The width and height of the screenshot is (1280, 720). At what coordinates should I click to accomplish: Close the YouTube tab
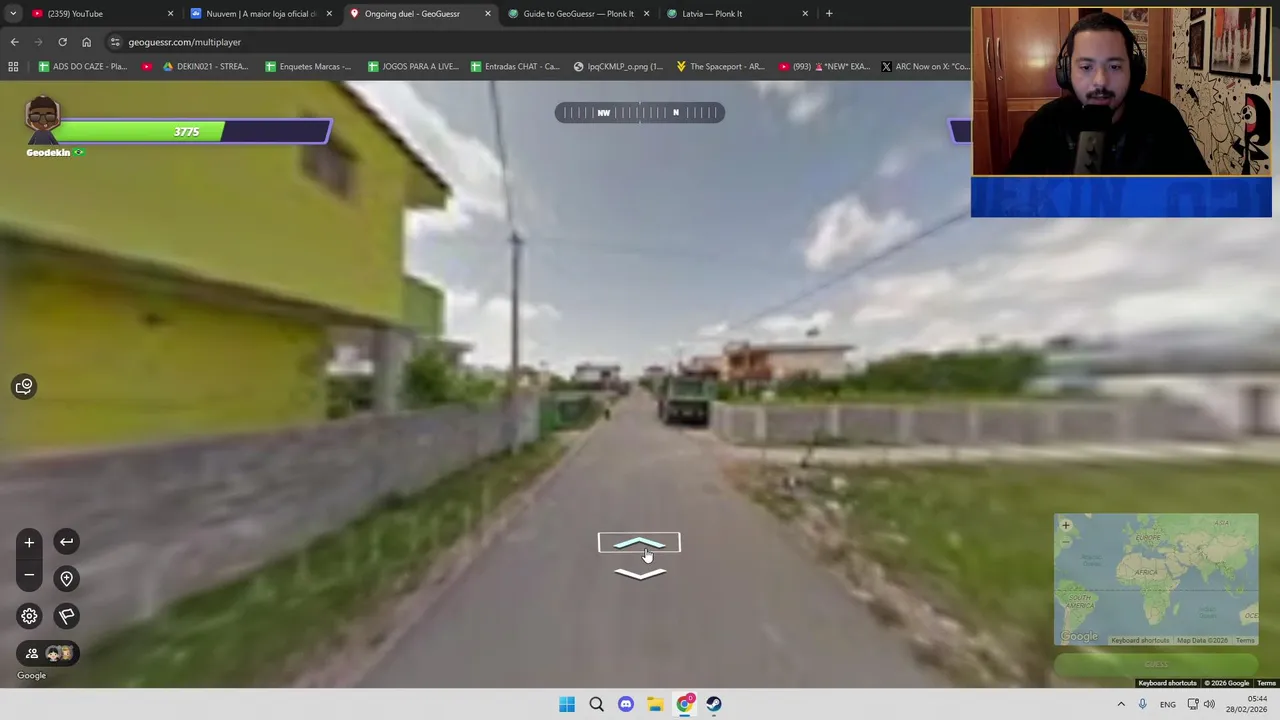[170, 14]
